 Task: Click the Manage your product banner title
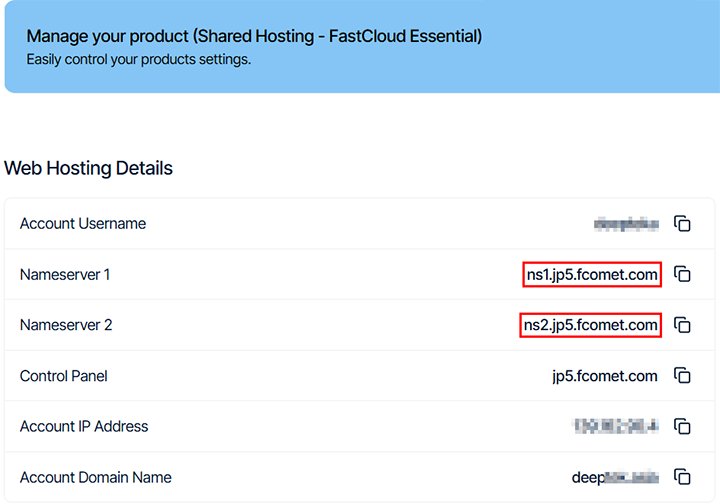[x=254, y=36]
